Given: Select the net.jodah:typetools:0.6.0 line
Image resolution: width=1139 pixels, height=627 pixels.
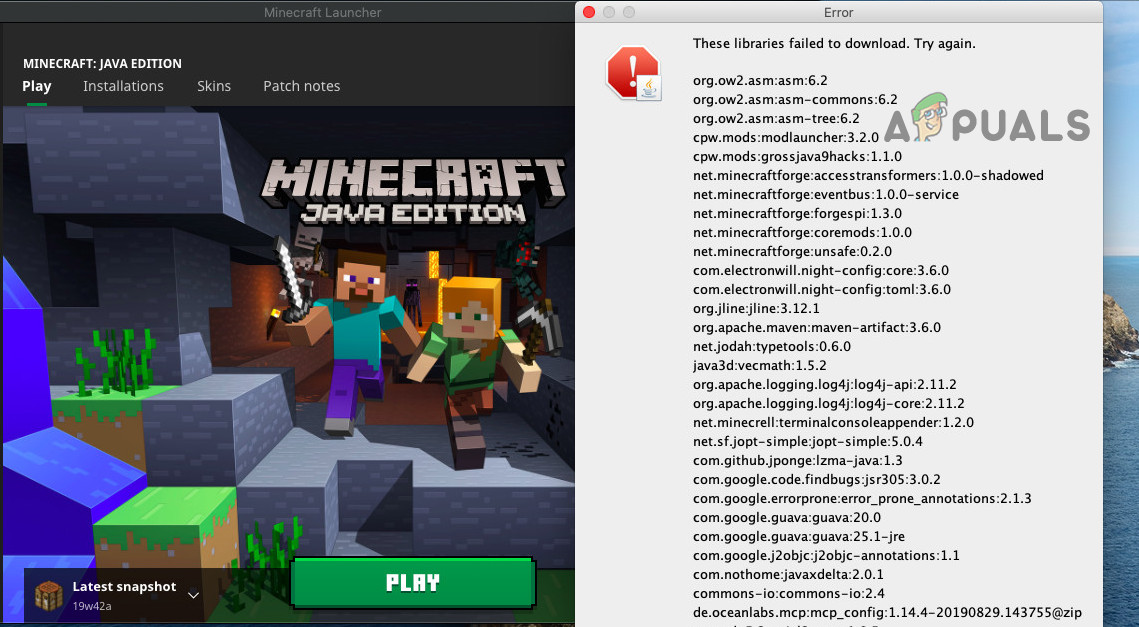Looking at the screenshot, I should 771,347.
